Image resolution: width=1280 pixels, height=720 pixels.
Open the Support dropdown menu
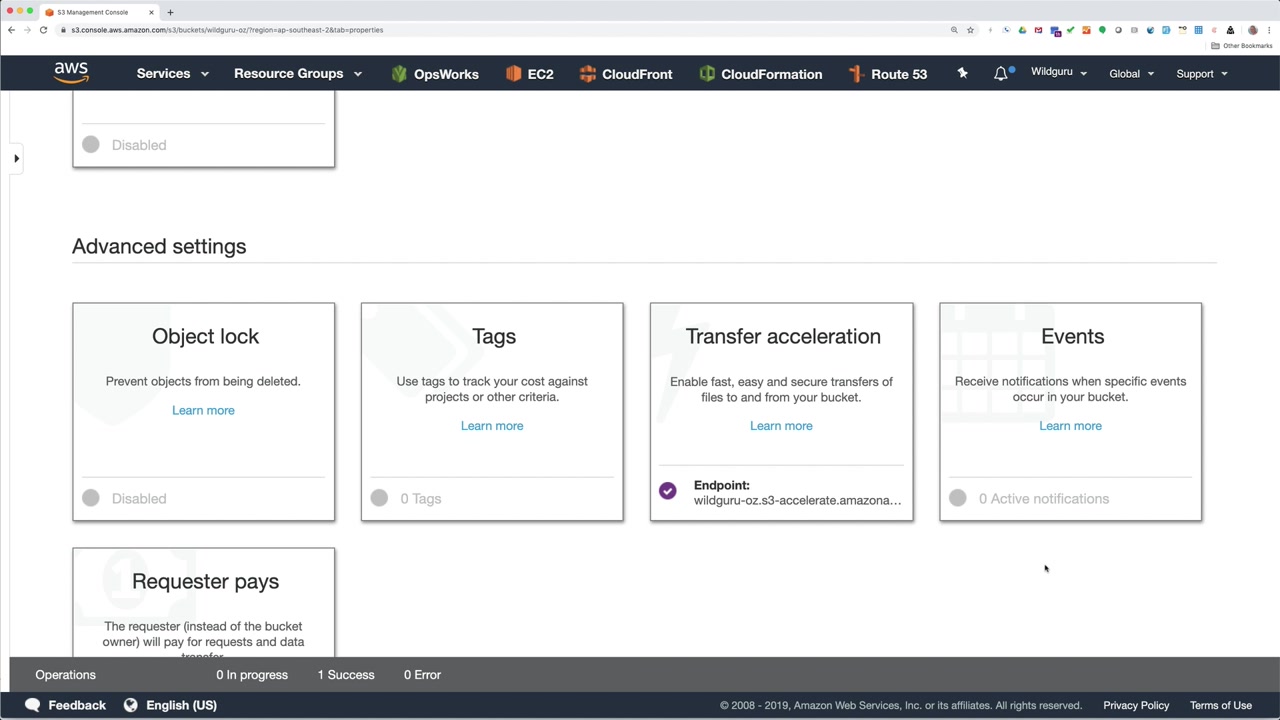click(x=1202, y=73)
